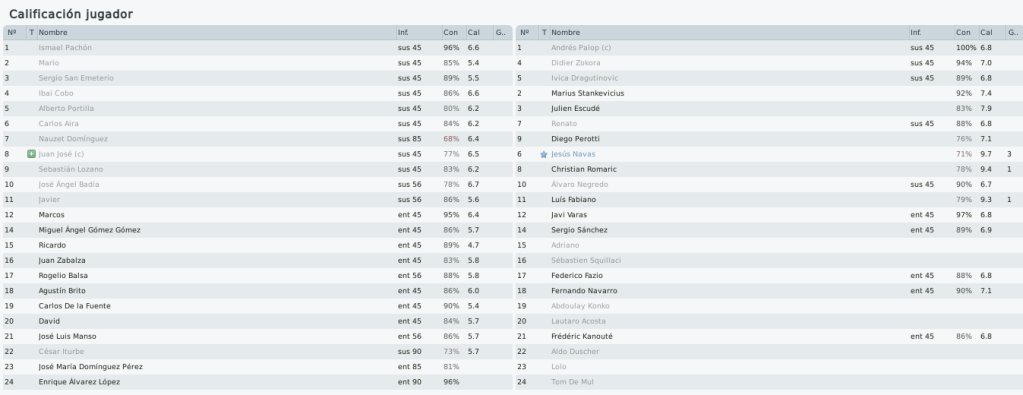Click left table Nº column header

point(14,32)
